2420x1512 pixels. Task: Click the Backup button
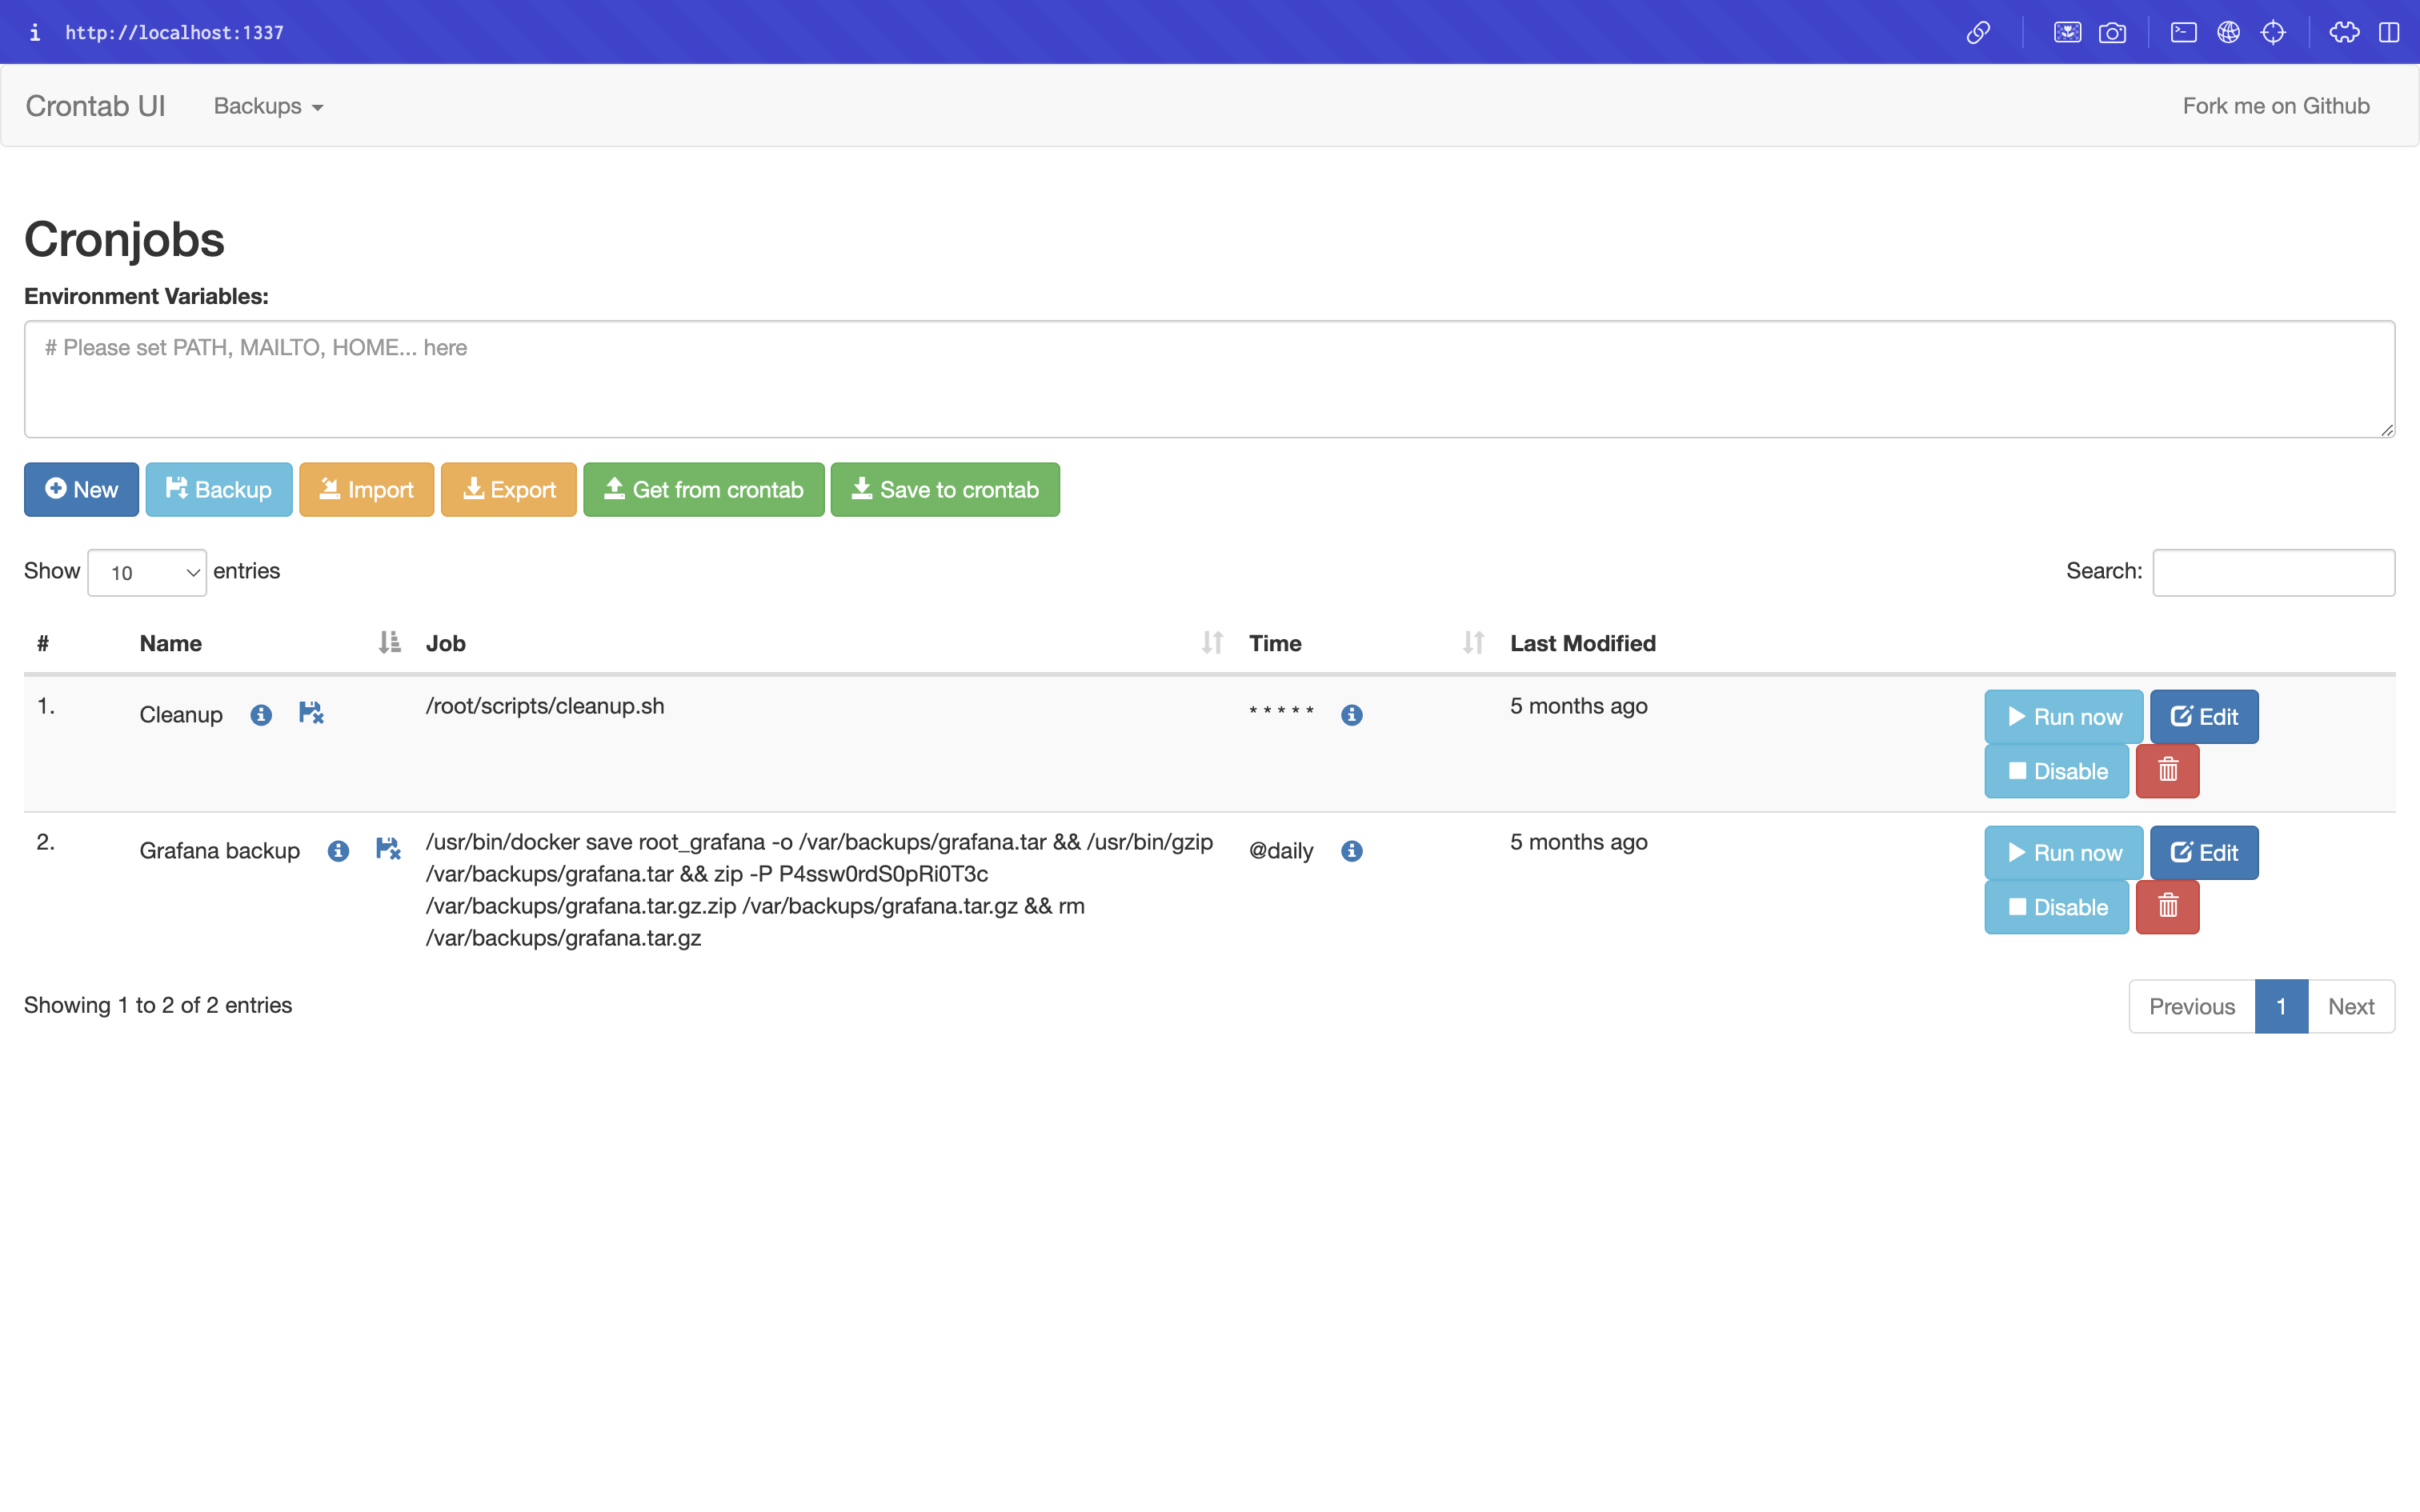pos(219,489)
